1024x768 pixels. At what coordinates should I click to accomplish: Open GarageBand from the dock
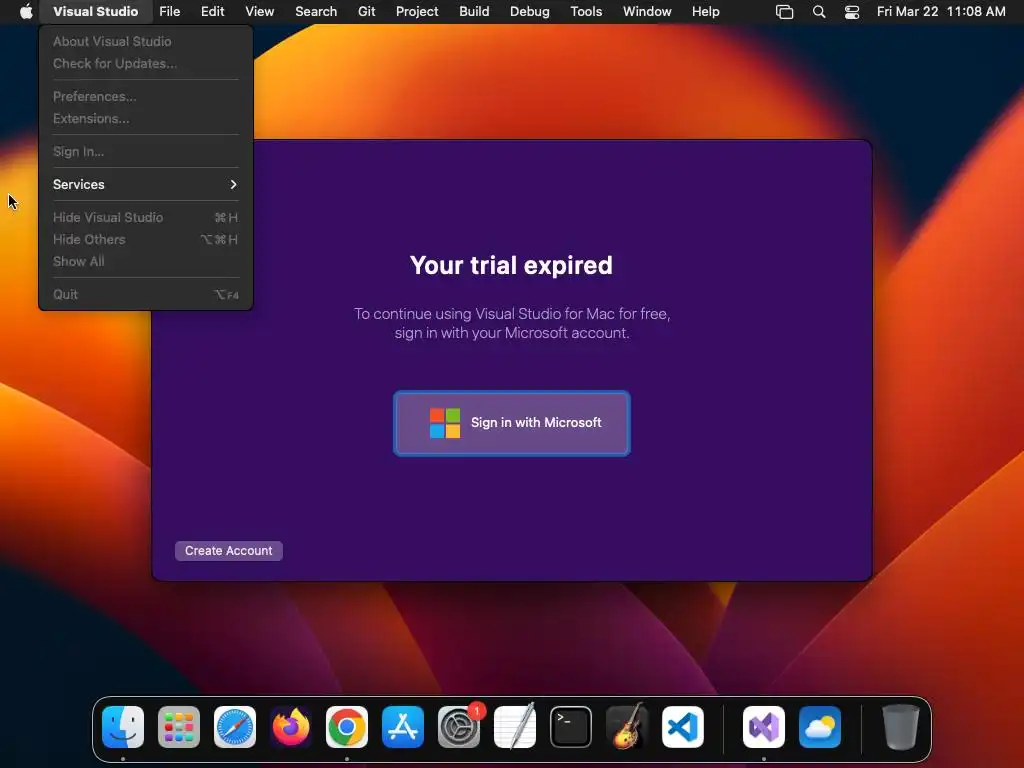(627, 726)
